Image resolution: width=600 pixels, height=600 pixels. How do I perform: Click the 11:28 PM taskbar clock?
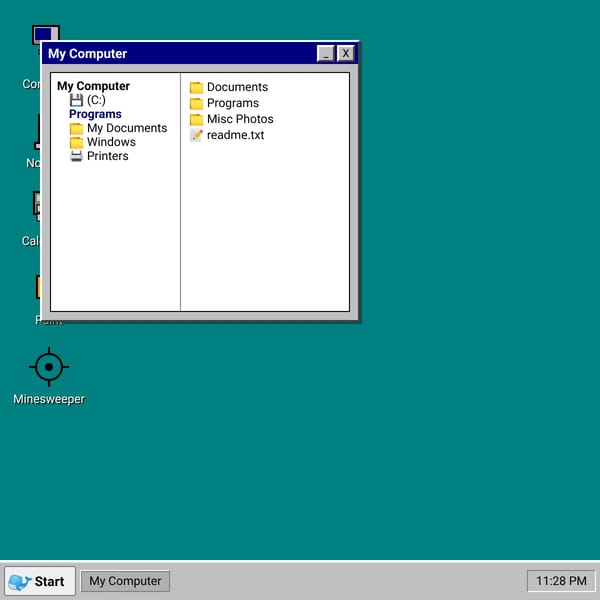[x=561, y=581]
